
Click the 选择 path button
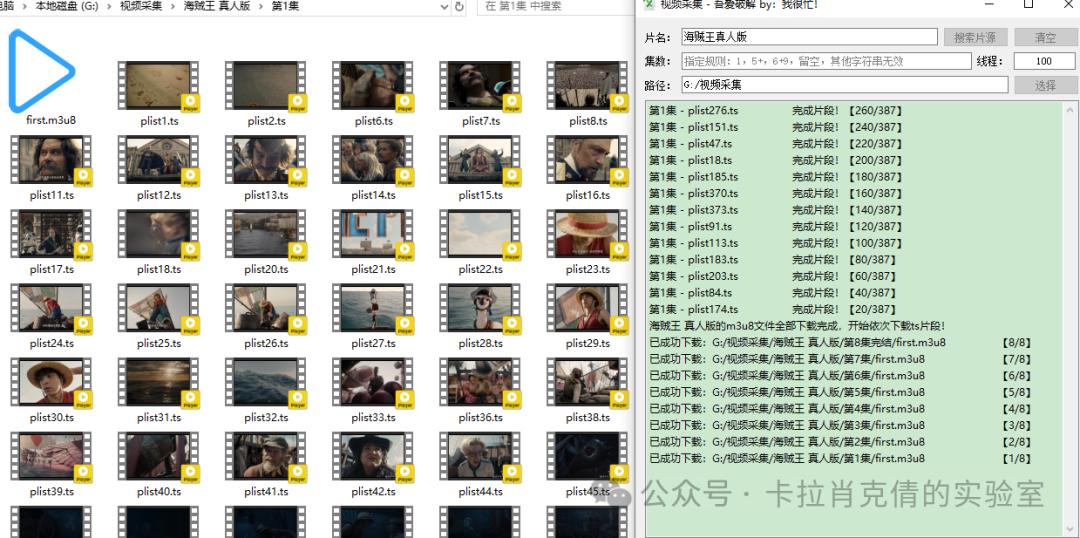(1045, 85)
